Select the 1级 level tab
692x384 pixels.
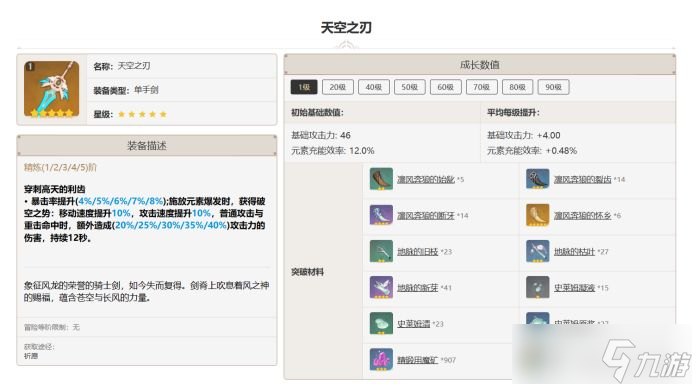click(x=304, y=87)
